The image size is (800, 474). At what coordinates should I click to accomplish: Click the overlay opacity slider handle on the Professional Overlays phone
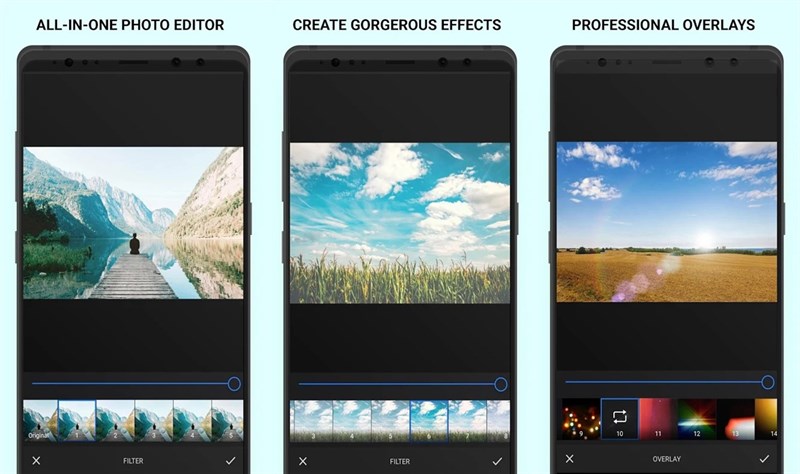768,382
